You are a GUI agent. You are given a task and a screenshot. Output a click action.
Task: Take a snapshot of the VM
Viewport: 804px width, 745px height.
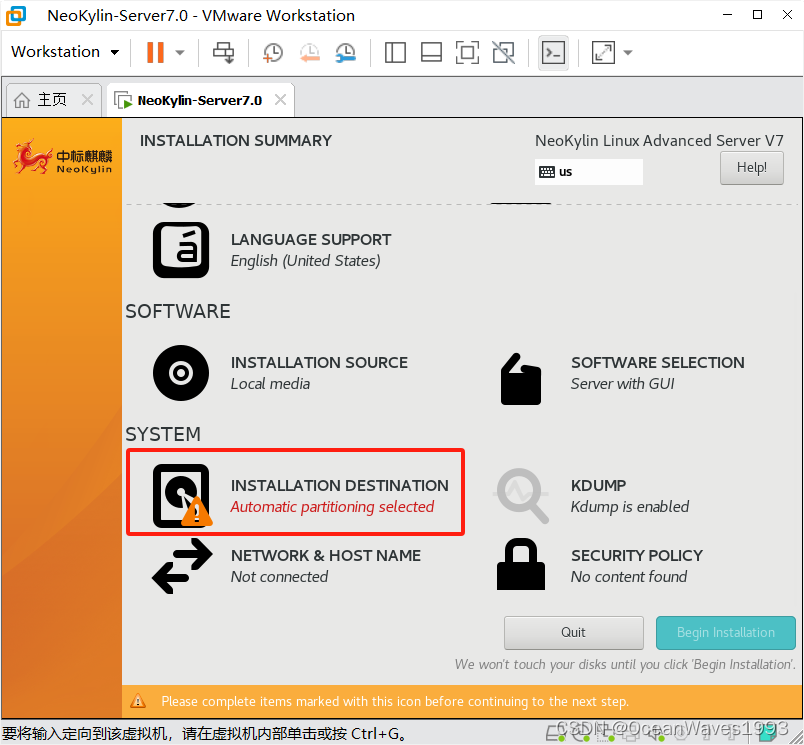point(272,52)
